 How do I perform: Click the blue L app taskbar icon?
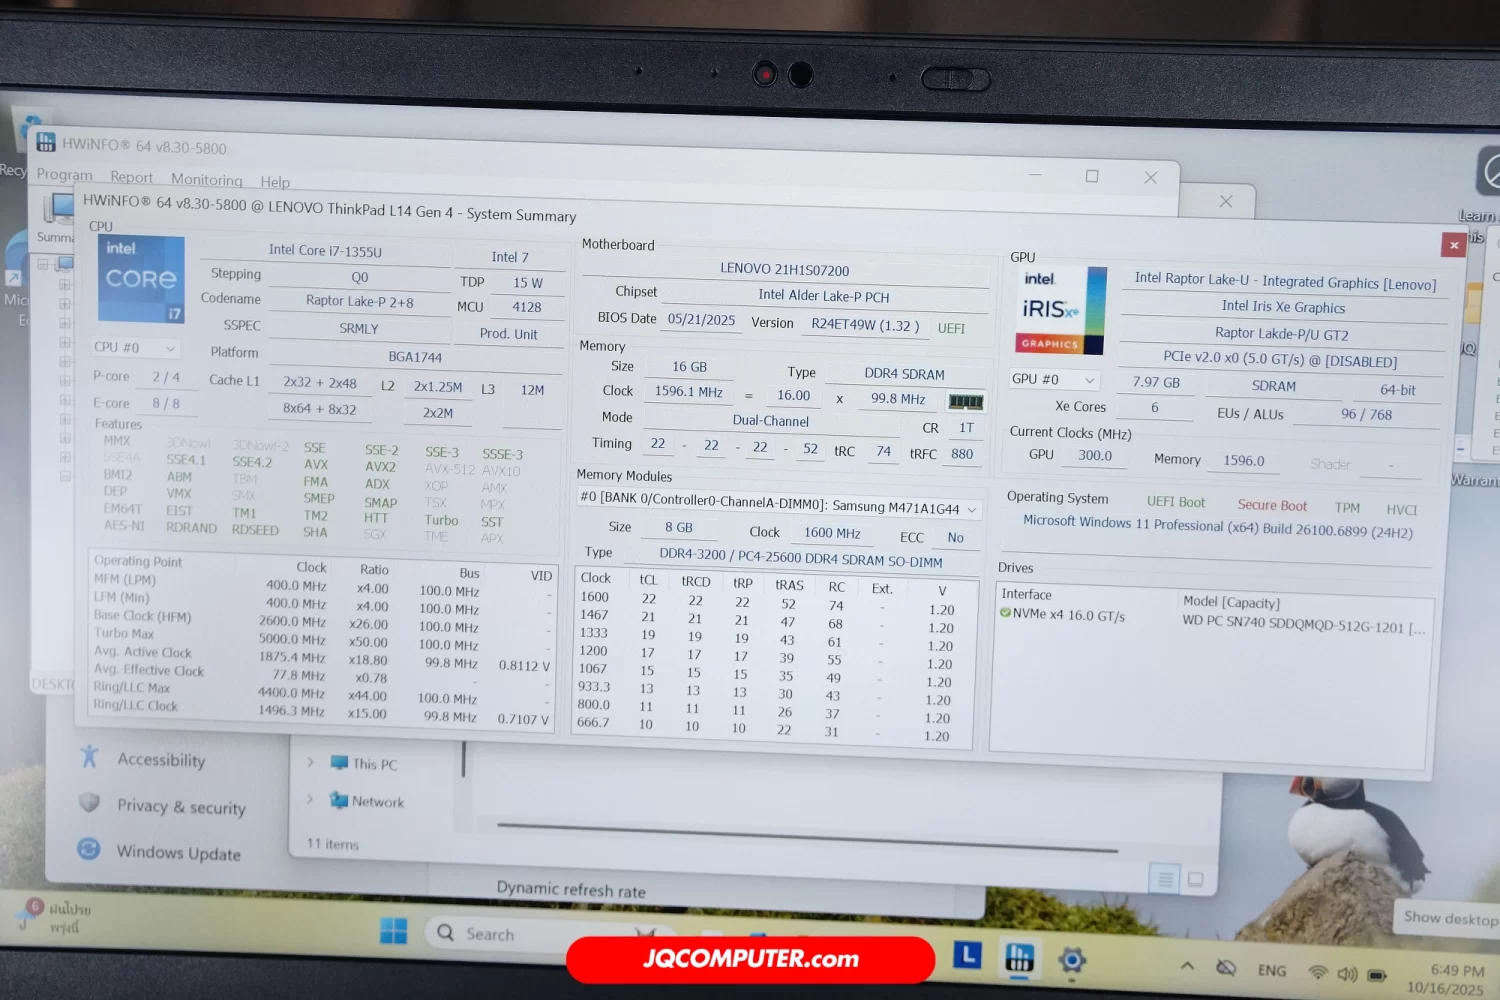[x=967, y=955]
